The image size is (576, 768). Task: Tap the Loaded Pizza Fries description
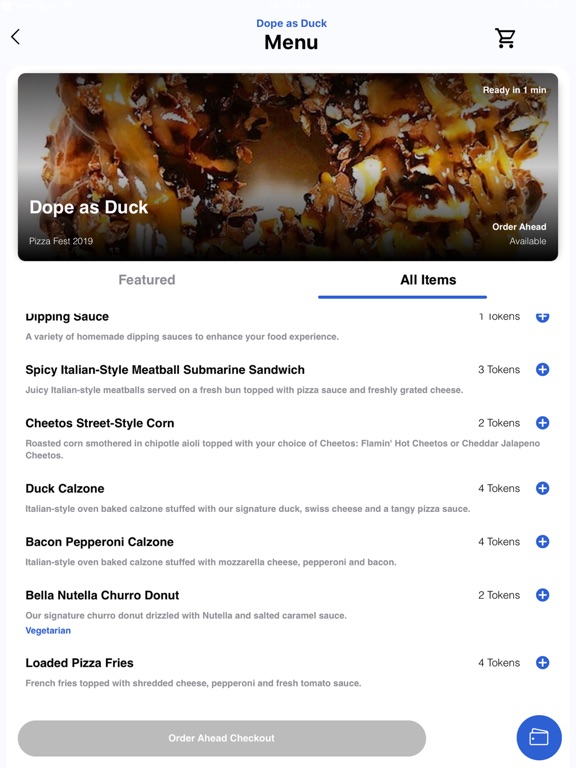pos(193,683)
